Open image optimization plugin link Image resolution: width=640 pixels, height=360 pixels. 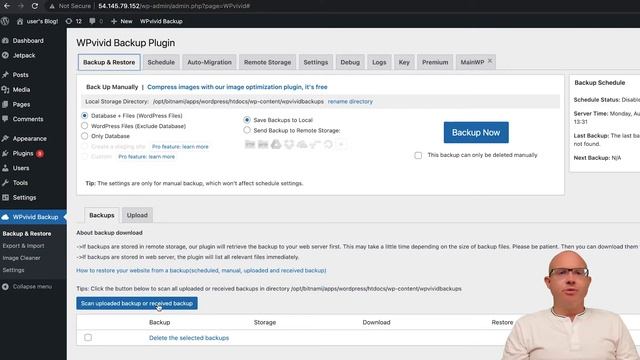(237, 87)
